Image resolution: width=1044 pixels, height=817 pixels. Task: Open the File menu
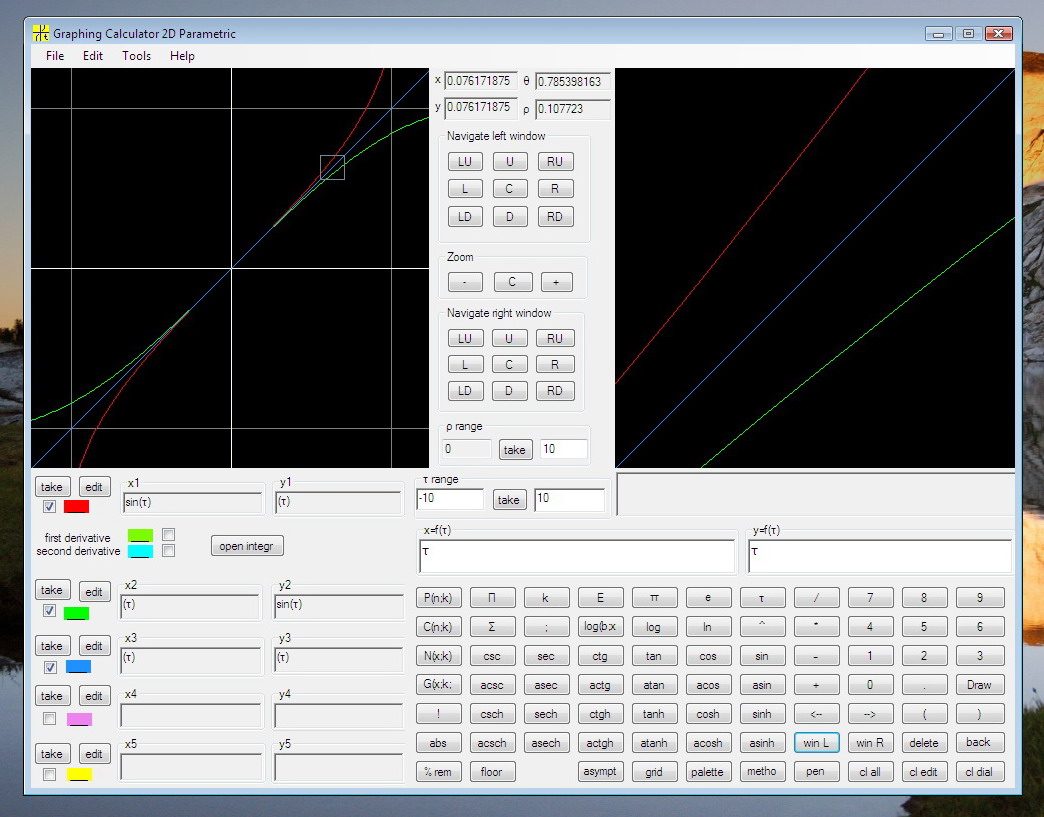55,56
